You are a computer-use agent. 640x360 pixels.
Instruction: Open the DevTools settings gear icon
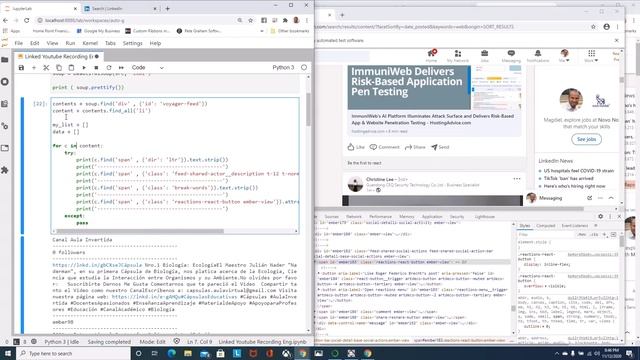point(600,216)
